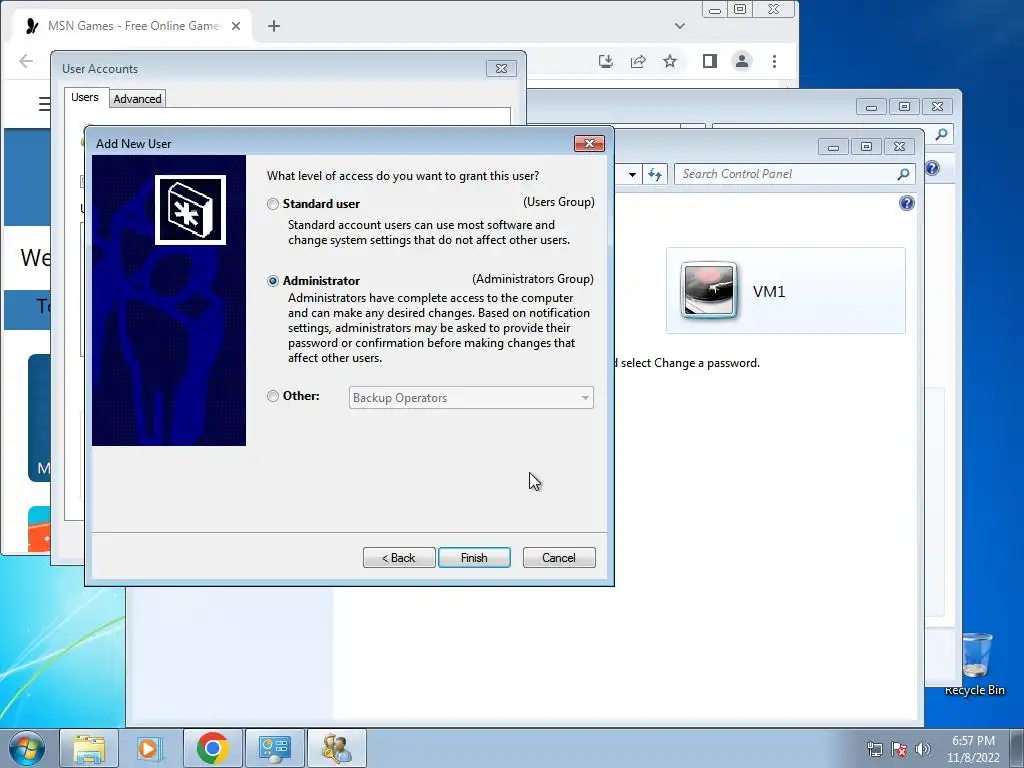The image size is (1024, 768).
Task: Click the MSN Games browser tab
Action: click(133, 26)
